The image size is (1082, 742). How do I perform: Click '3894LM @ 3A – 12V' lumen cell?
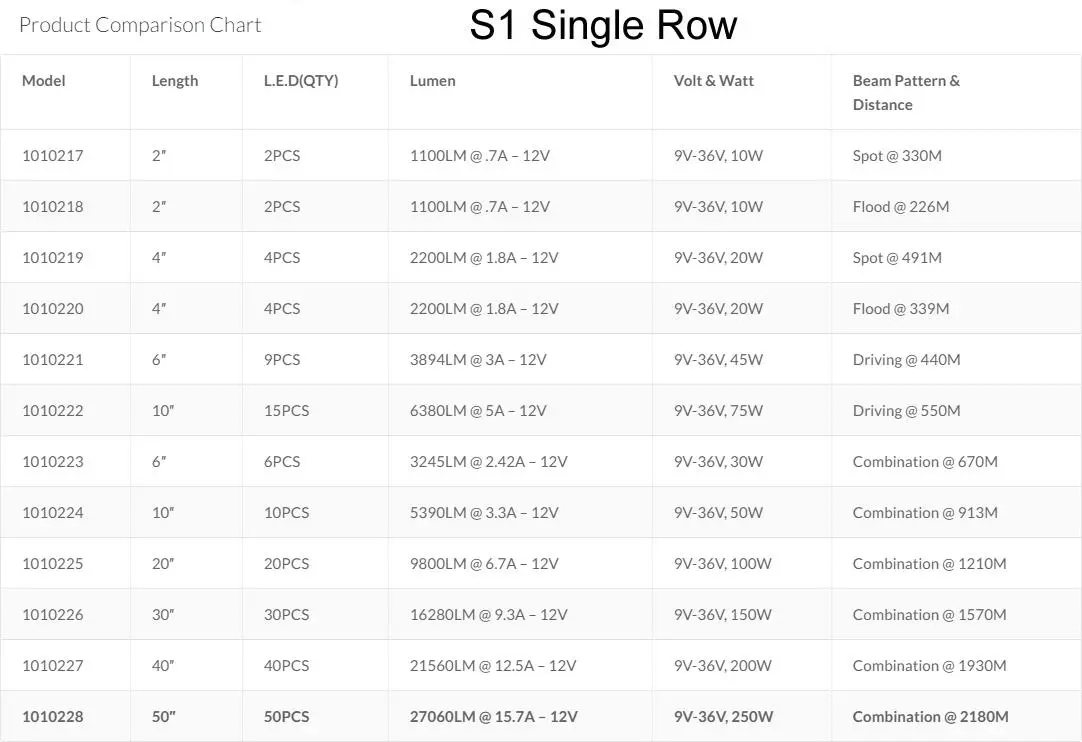[x=478, y=360]
